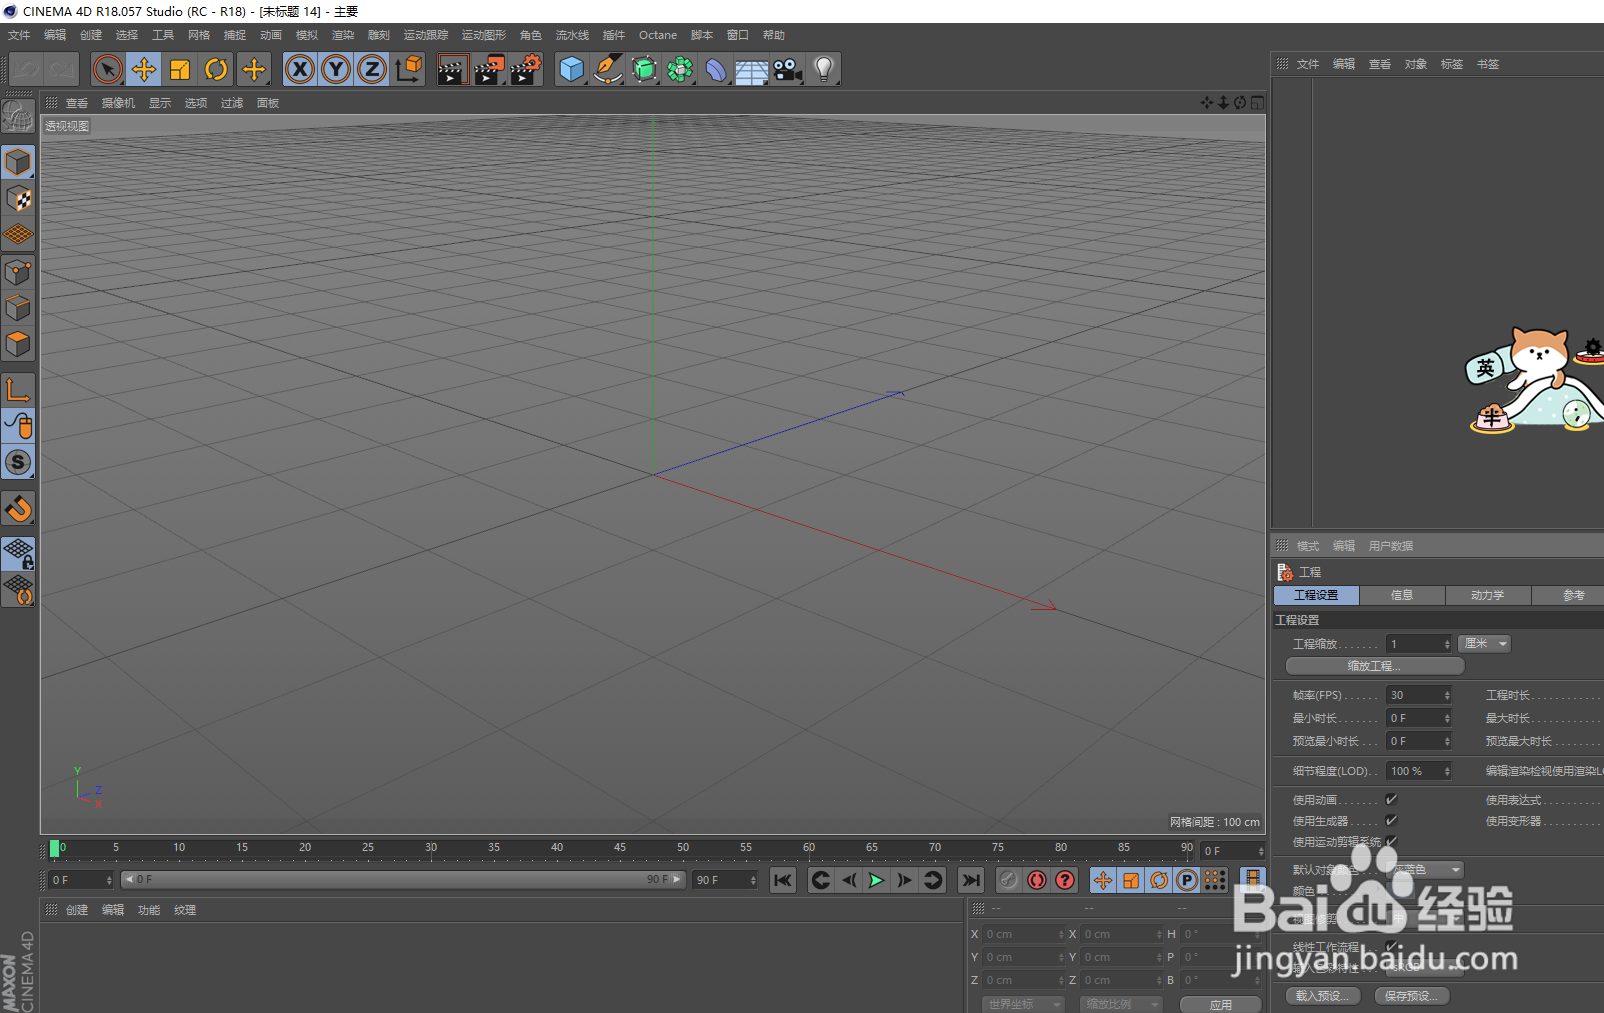This screenshot has width=1604, height=1013.
Task: Render to picture viewer icon
Action: click(x=489, y=70)
